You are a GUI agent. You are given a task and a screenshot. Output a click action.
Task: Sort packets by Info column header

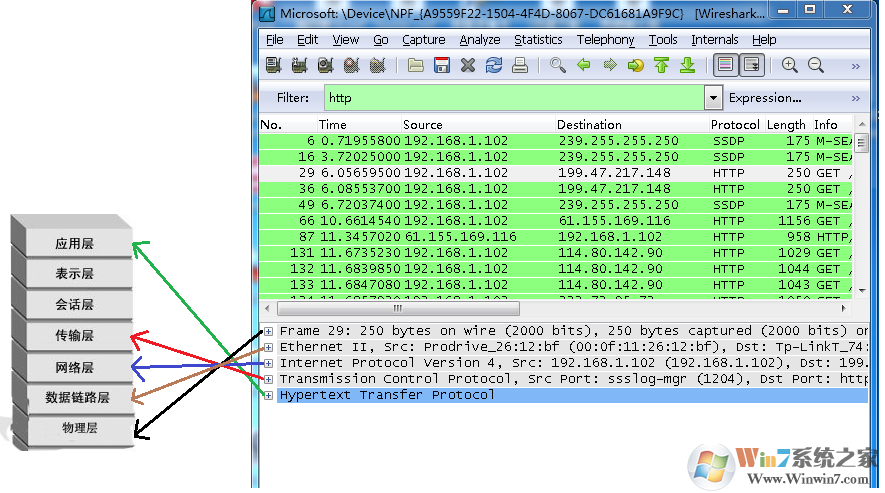pyautogui.click(x=833, y=125)
